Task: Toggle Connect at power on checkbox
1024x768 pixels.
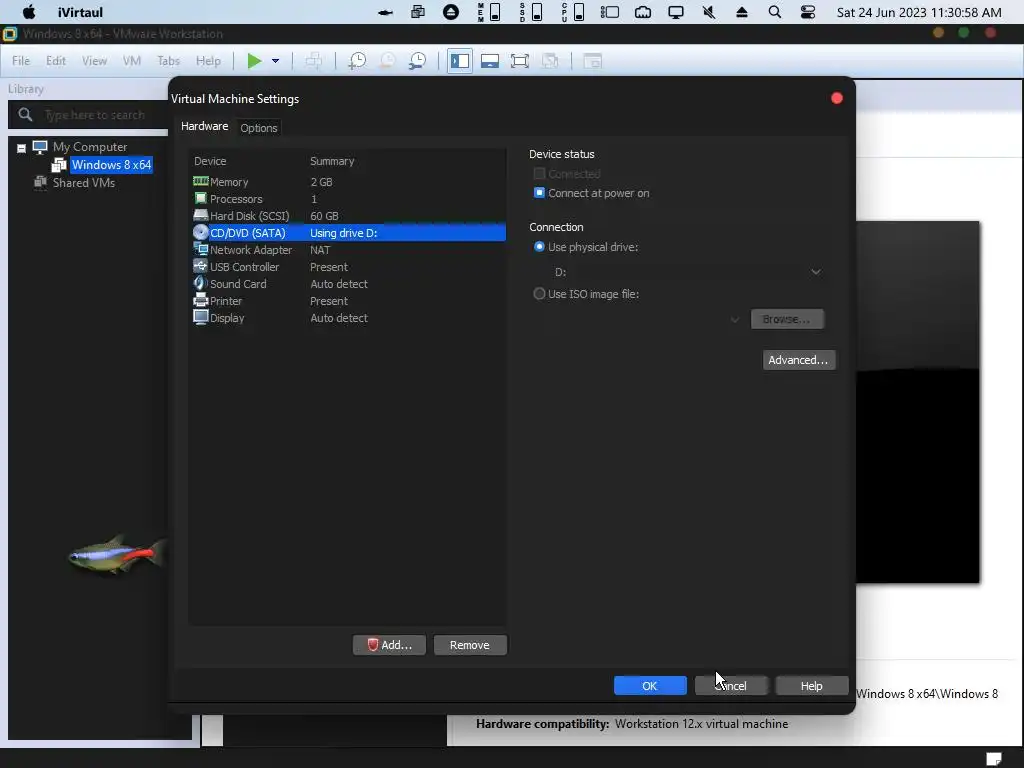Action: coord(539,193)
